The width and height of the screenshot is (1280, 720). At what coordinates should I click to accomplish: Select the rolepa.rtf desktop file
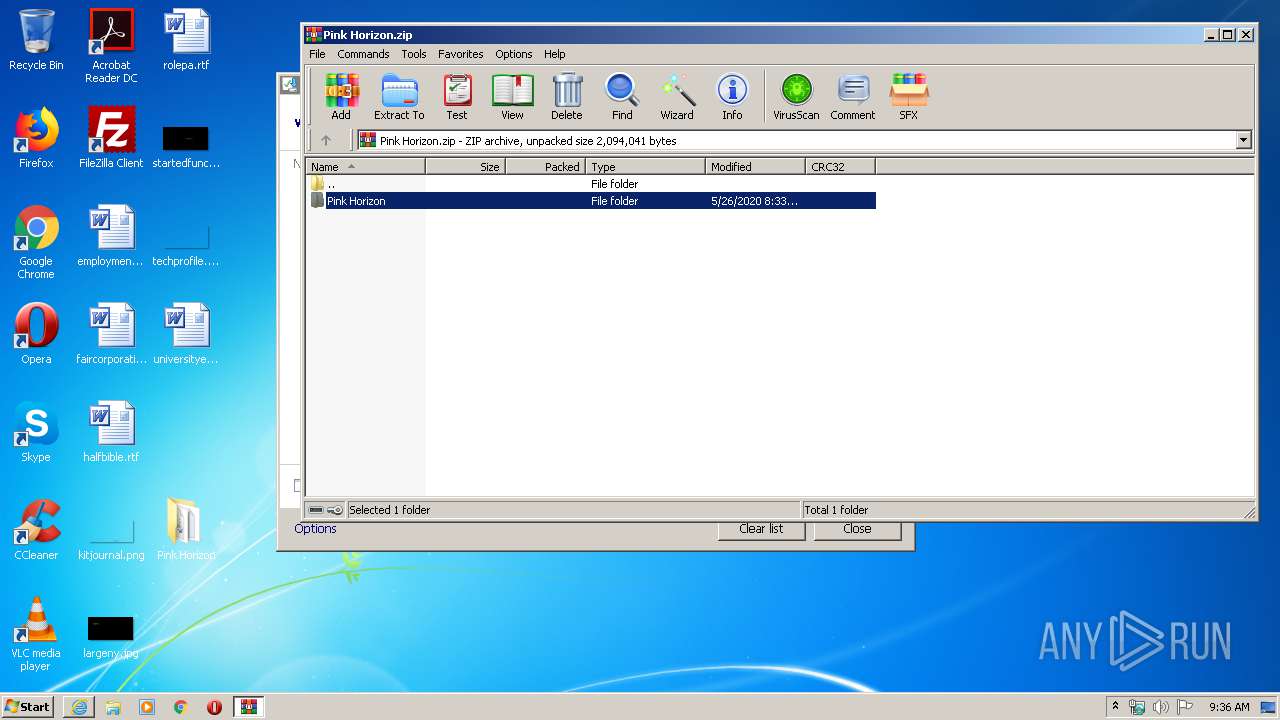point(186,40)
